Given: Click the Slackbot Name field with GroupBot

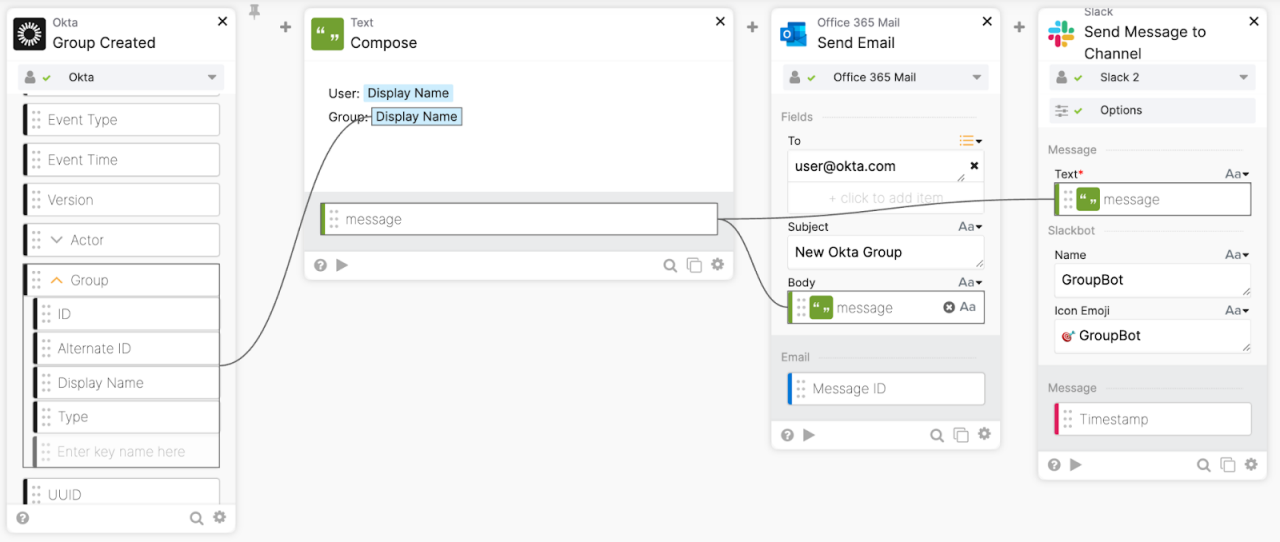Looking at the screenshot, I should tap(1150, 280).
